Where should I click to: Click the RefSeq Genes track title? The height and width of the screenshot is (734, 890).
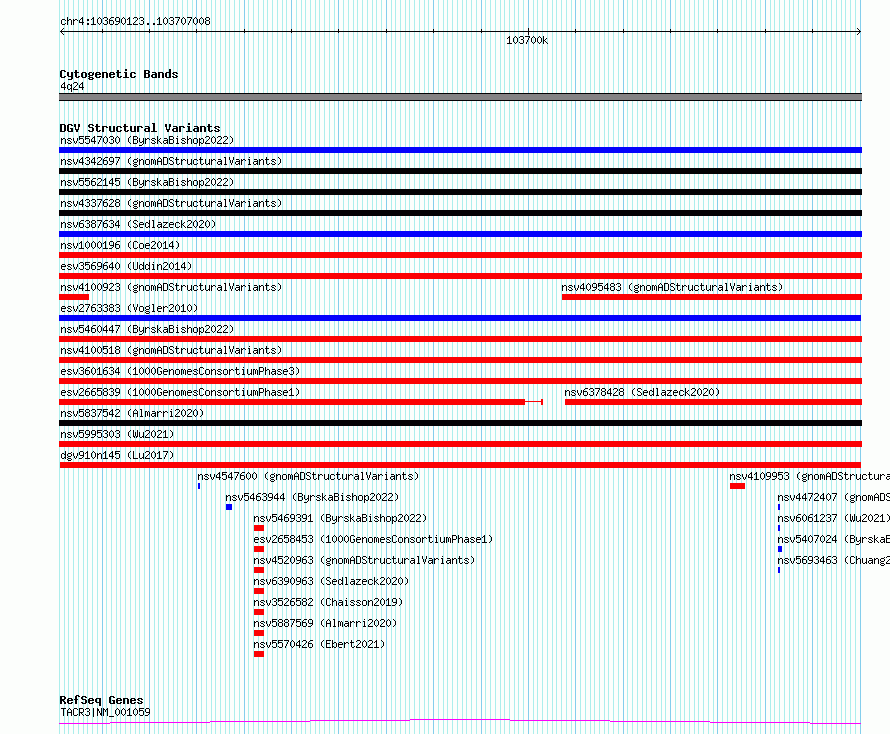[x=101, y=700]
